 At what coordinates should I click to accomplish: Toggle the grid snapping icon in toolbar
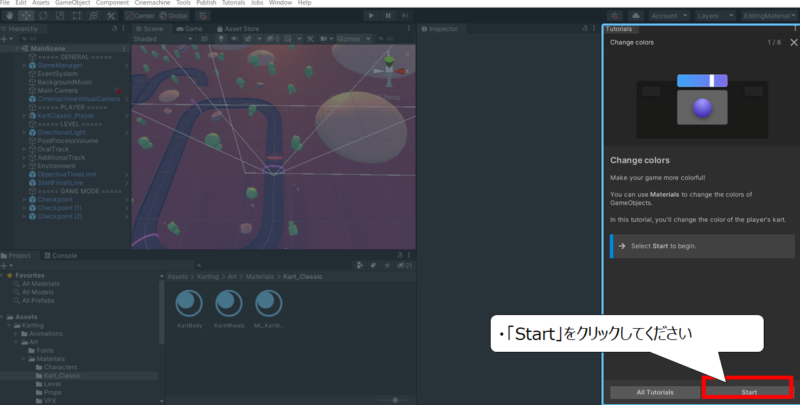pos(203,16)
